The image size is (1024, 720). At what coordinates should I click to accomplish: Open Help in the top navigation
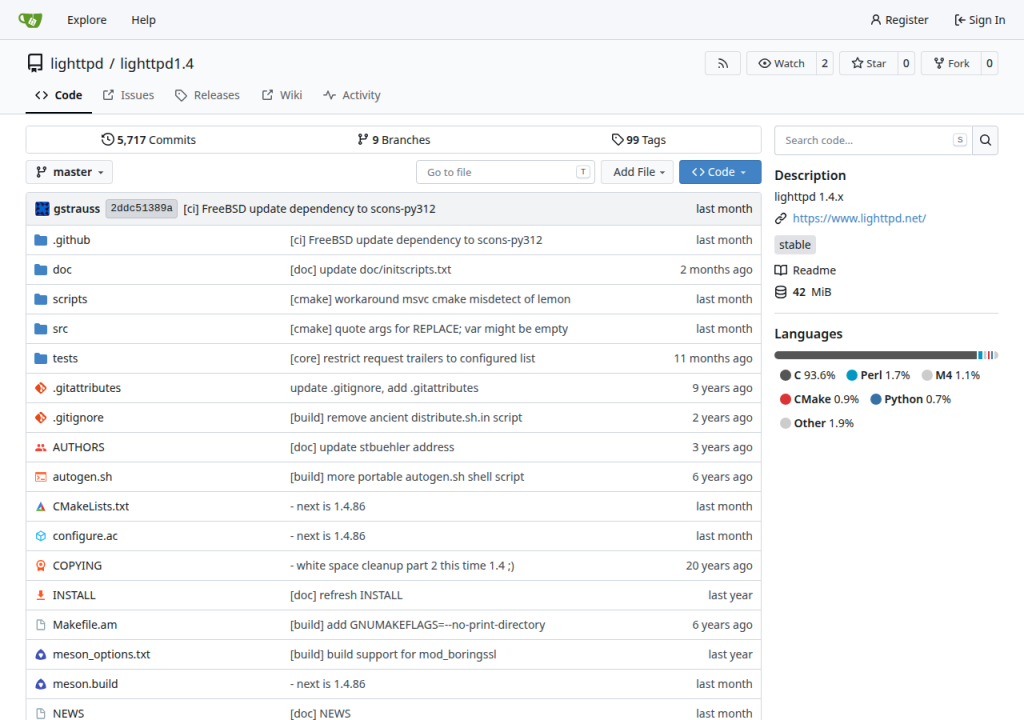144,20
